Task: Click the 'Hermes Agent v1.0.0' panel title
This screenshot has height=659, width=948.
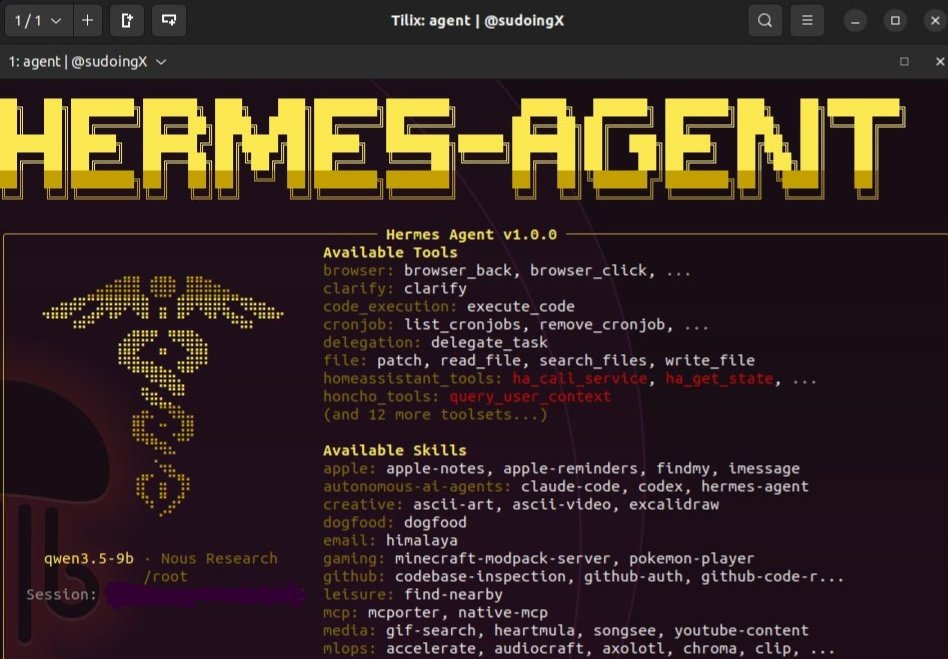Action: [472, 235]
